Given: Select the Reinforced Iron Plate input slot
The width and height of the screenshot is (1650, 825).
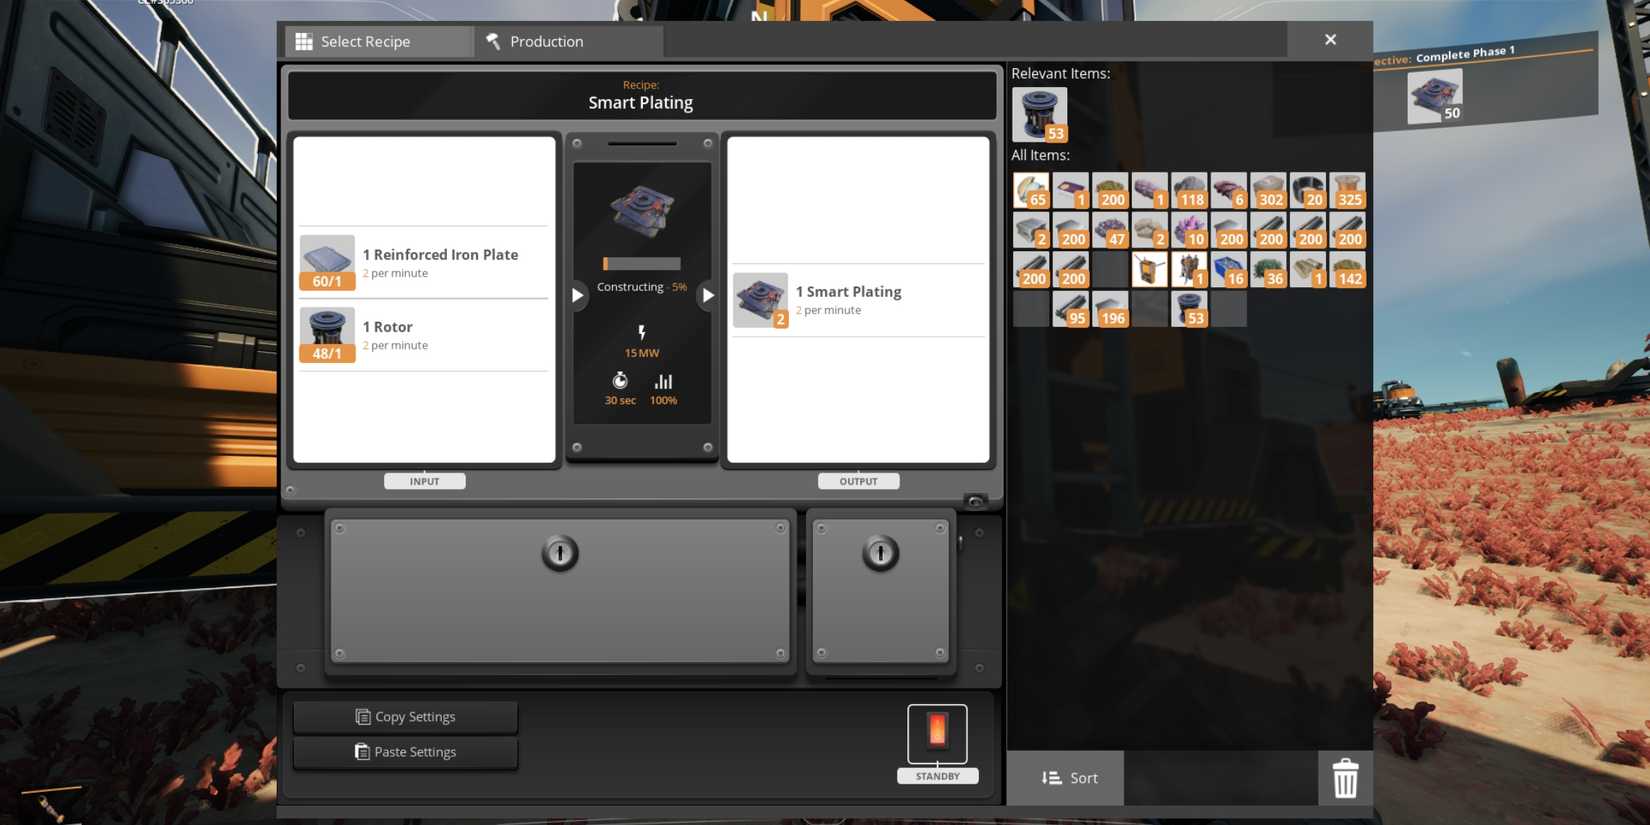Looking at the screenshot, I should click(x=327, y=262).
